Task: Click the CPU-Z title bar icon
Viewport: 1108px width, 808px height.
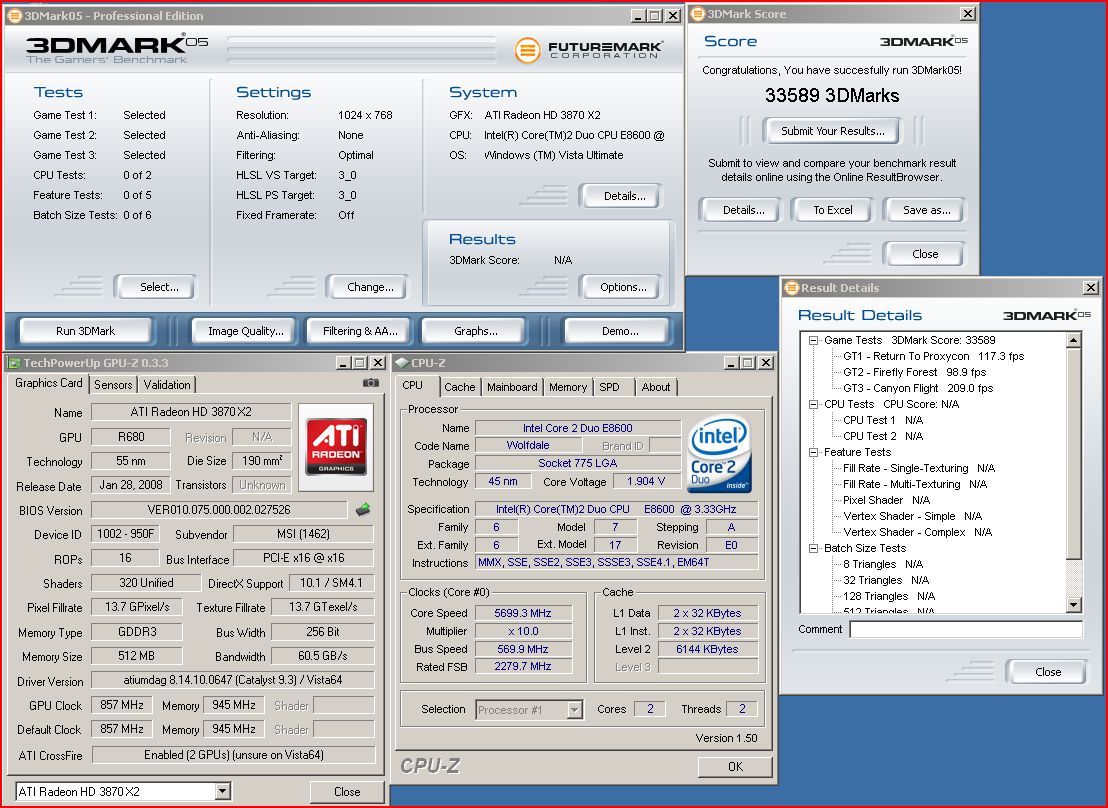Action: pos(402,363)
